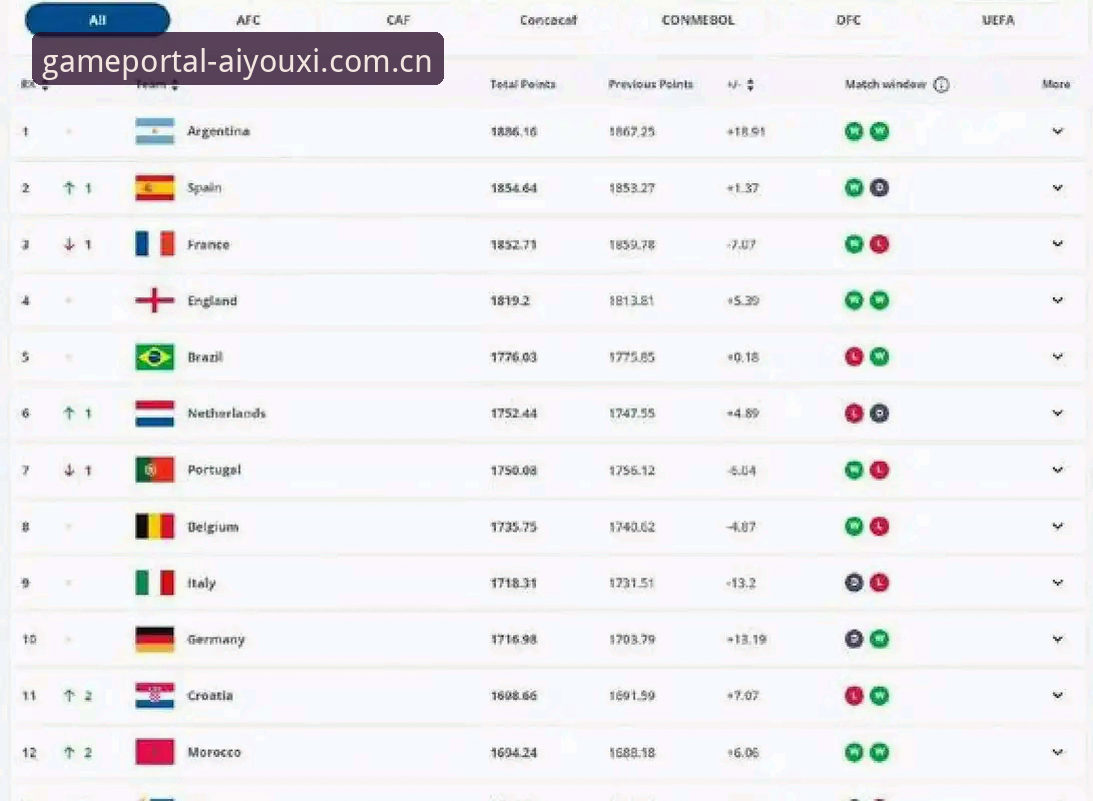Open the England team link

tap(213, 300)
